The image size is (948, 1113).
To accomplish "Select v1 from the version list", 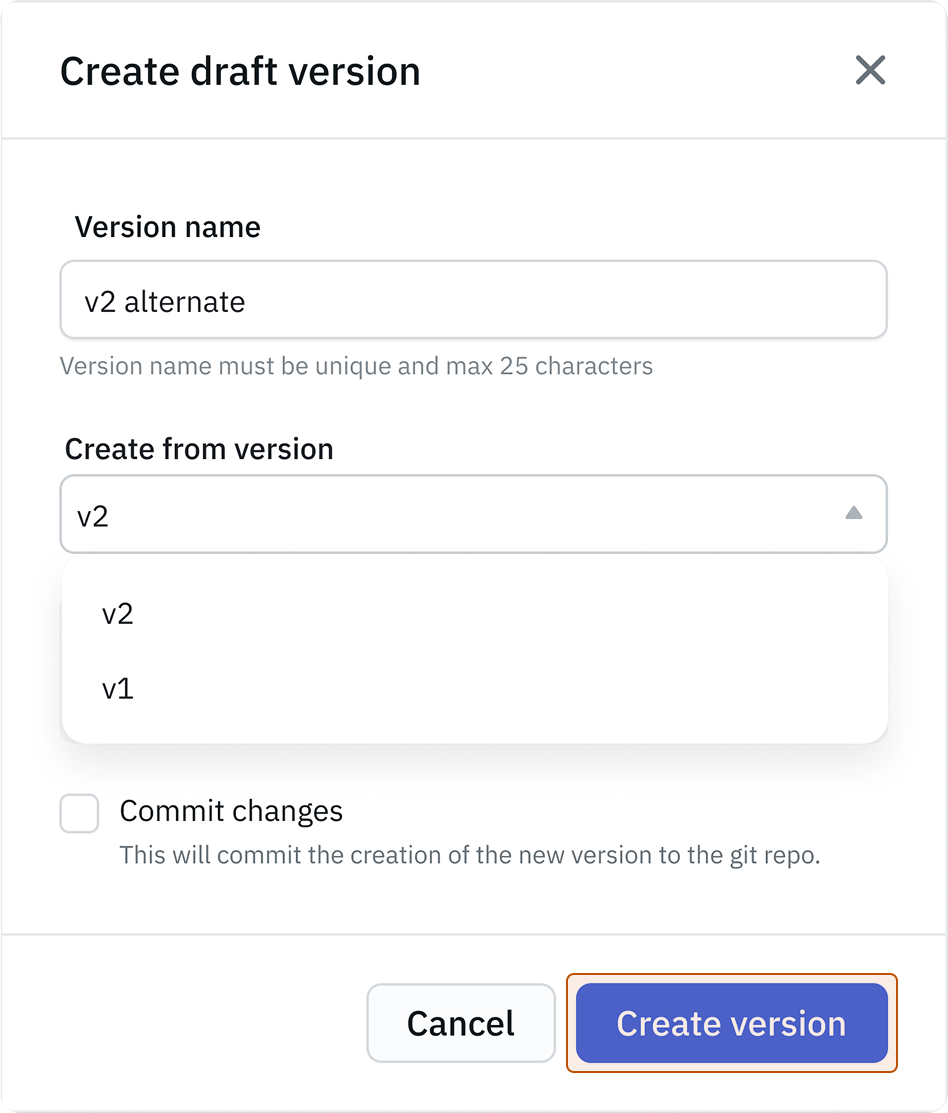I will pos(118,689).
